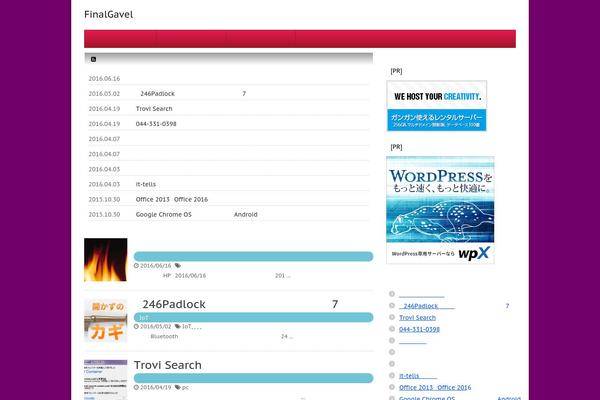The image size is (600, 400).
Task: Click the pc tag beside 2016/04/19
Action: 185,387
